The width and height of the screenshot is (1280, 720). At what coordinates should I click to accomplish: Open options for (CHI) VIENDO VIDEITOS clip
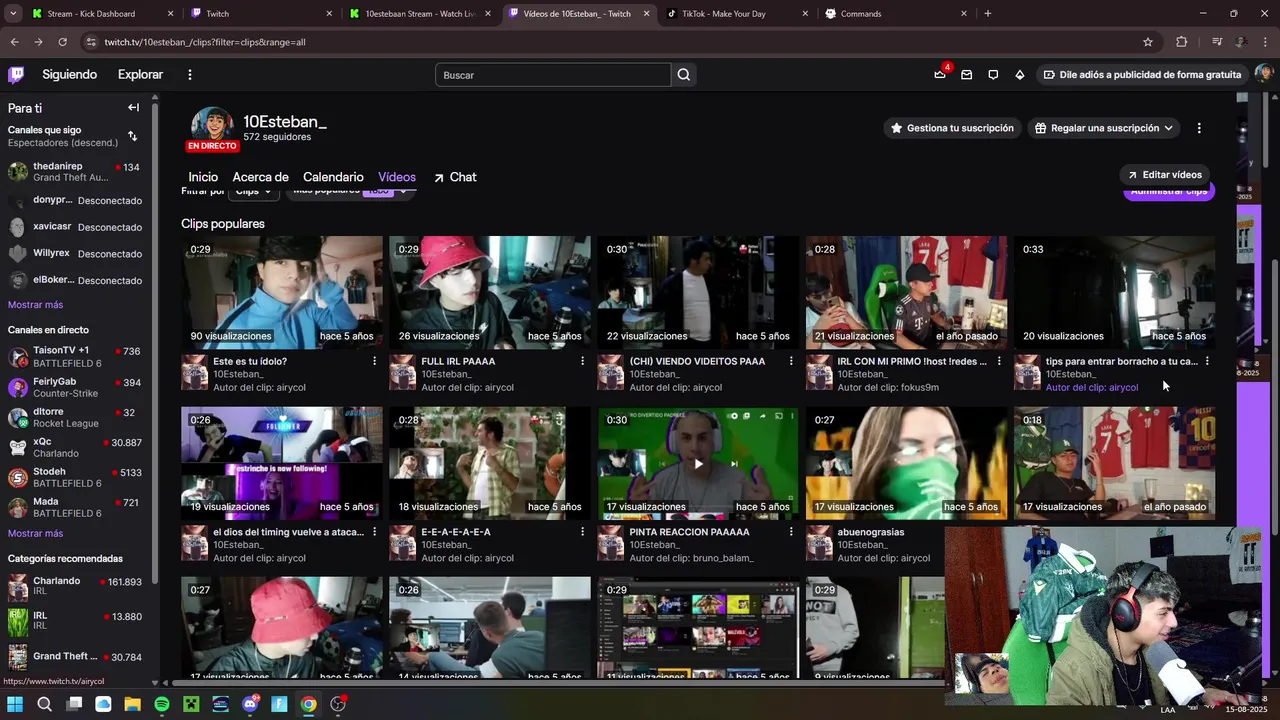point(791,361)
